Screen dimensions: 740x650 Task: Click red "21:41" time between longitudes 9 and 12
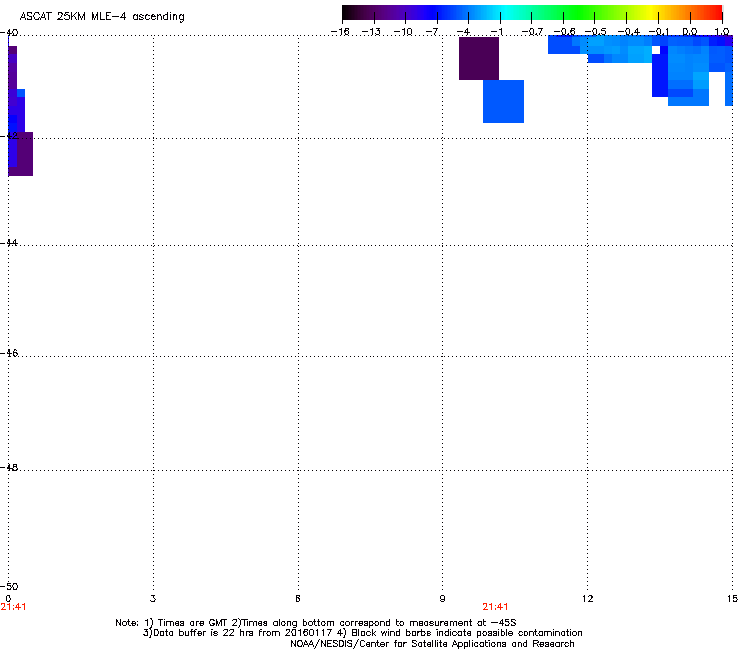(x=495, y=607)
